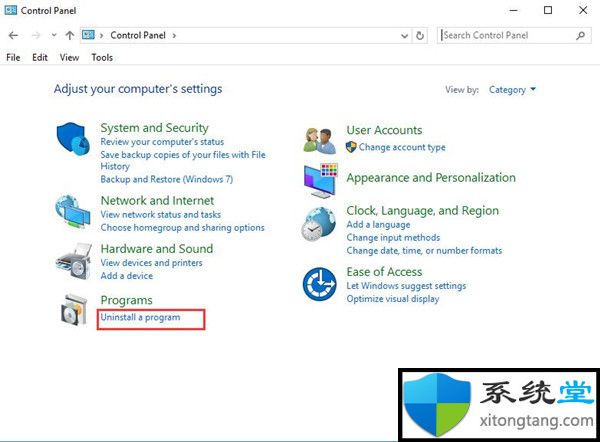The image size is (600, 442).
Task: Click View network status and tasks
Action: pos(161,214)
